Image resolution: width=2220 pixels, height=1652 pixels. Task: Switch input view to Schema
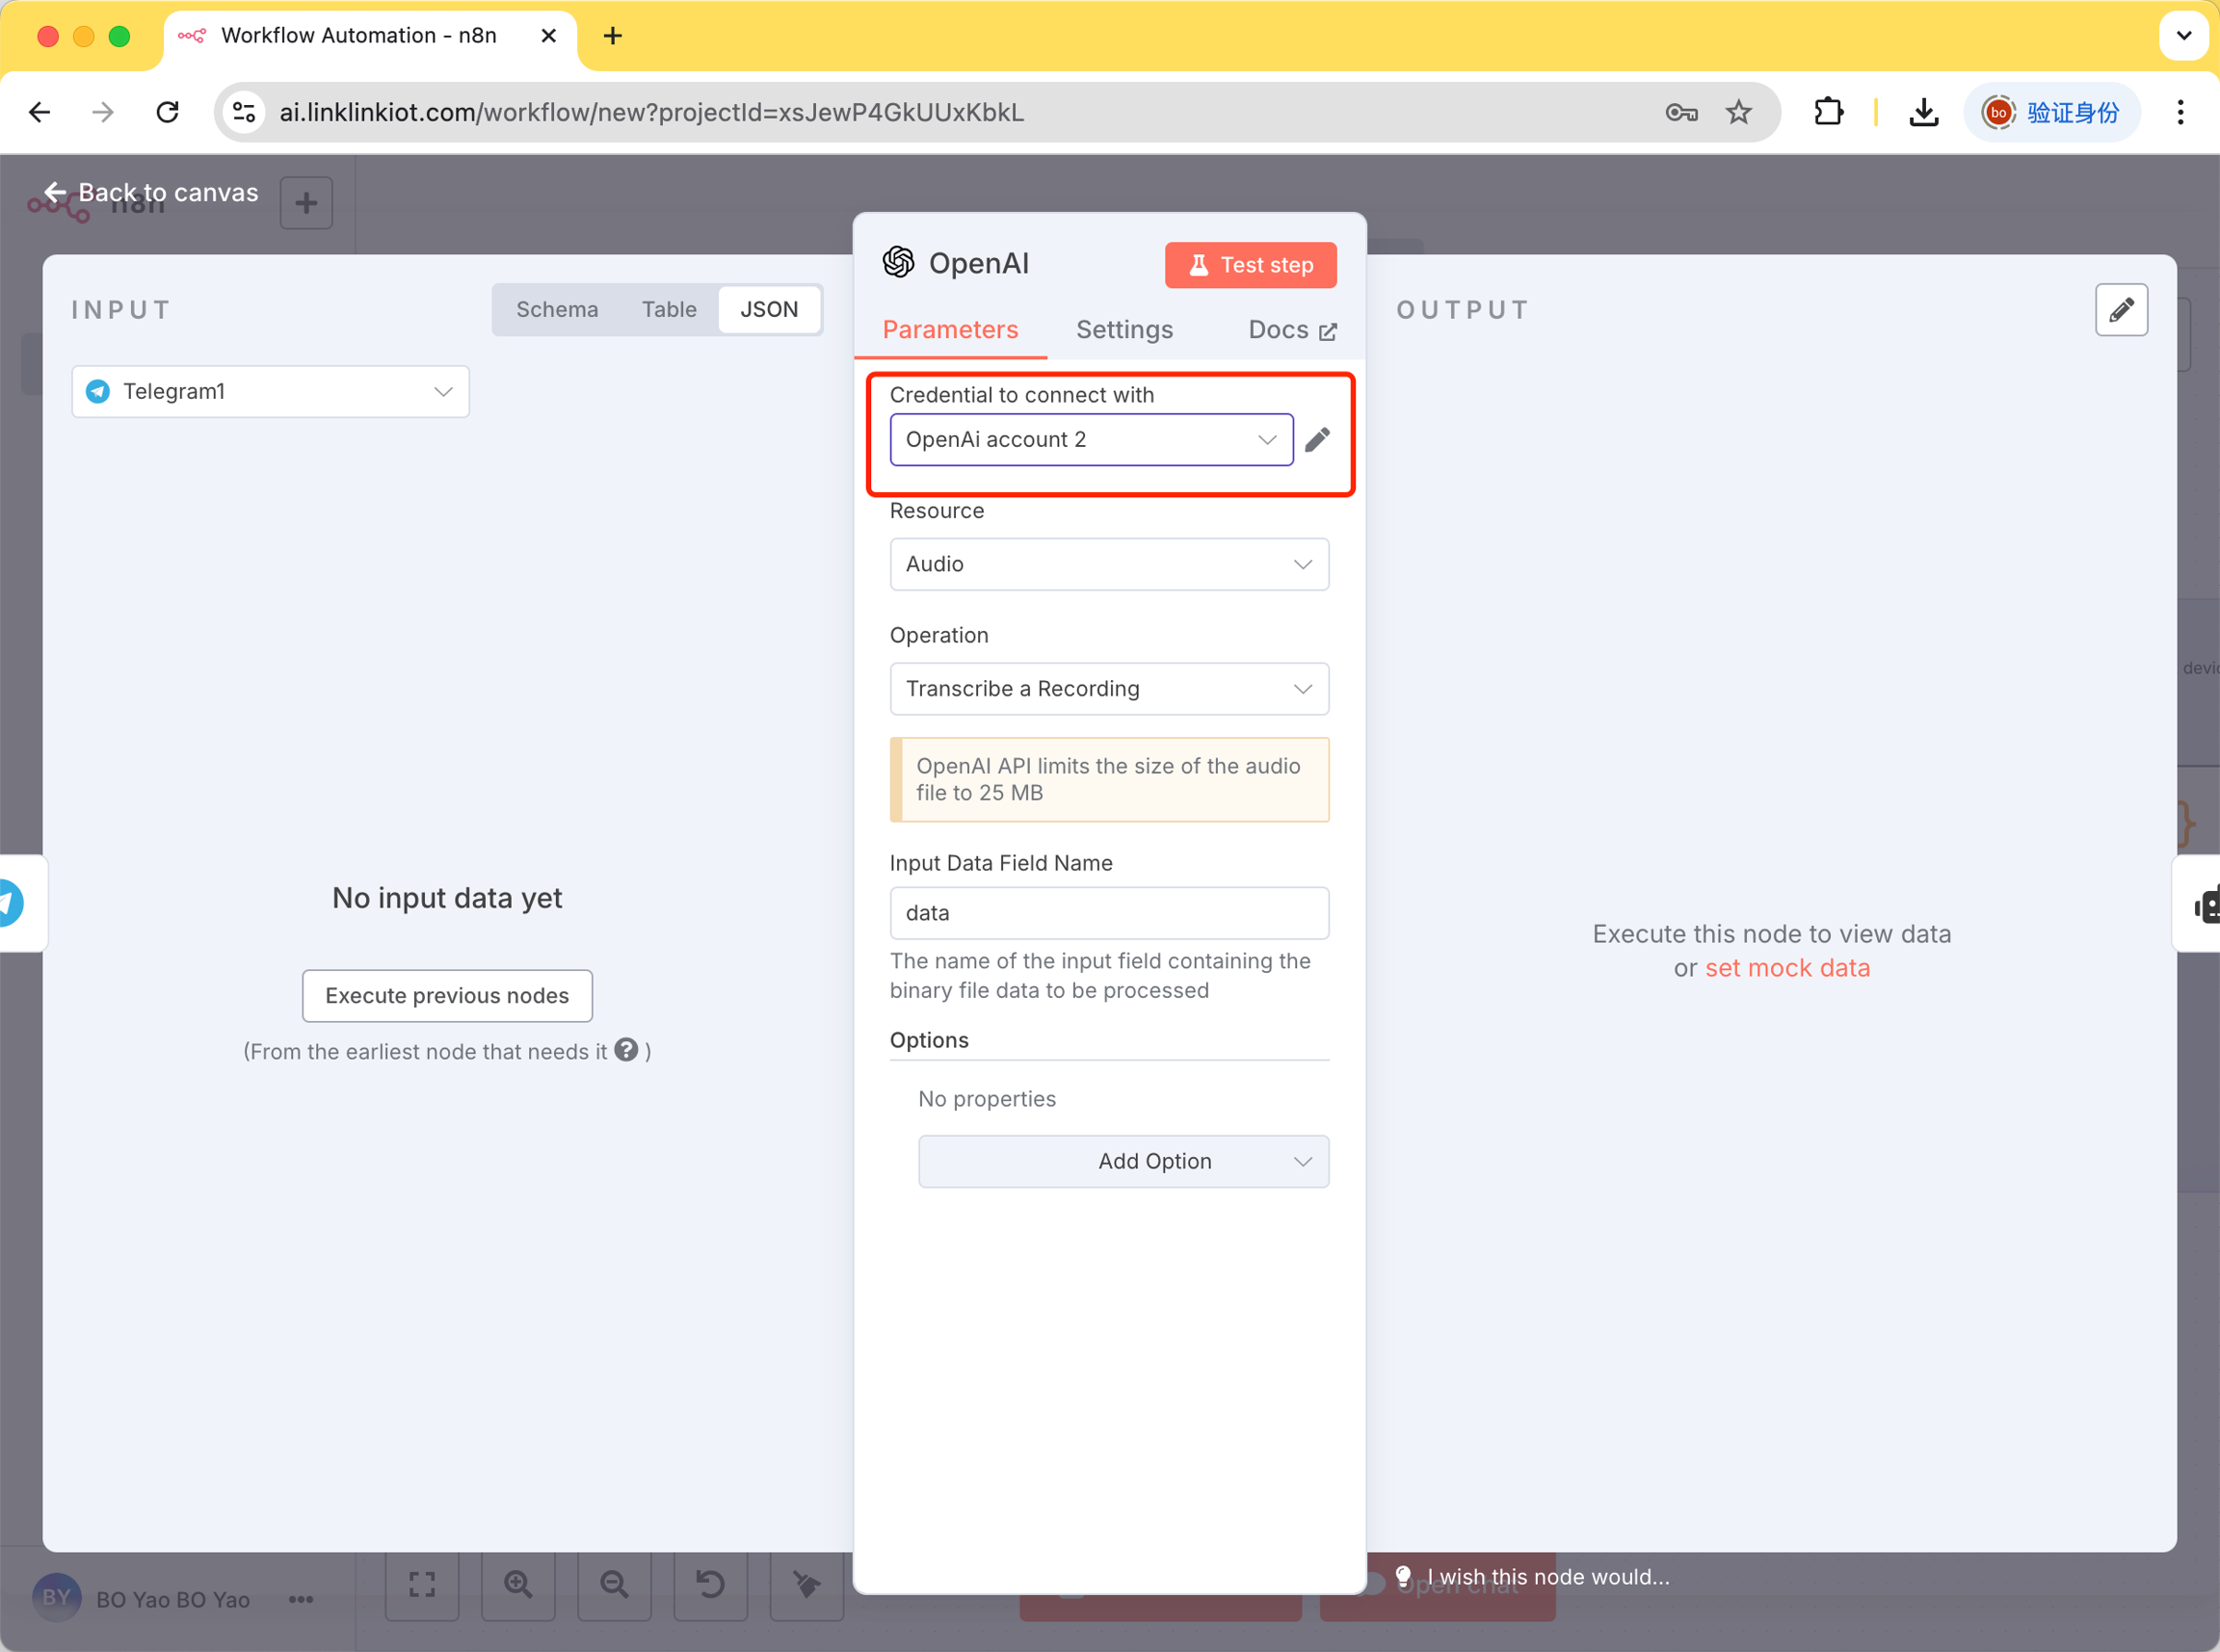557,310
